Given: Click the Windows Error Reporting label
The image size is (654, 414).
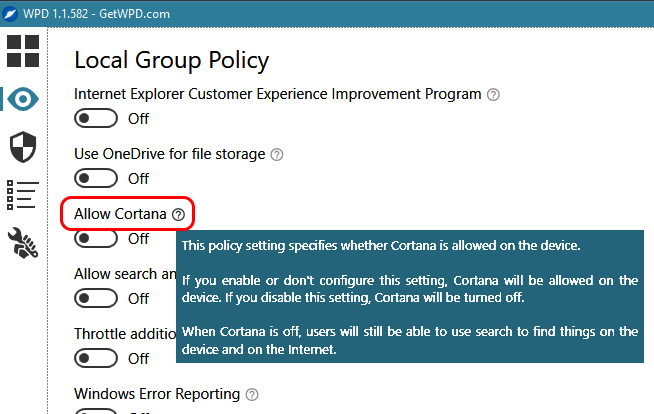Looking at the screenshot, I should coord(157,394).
